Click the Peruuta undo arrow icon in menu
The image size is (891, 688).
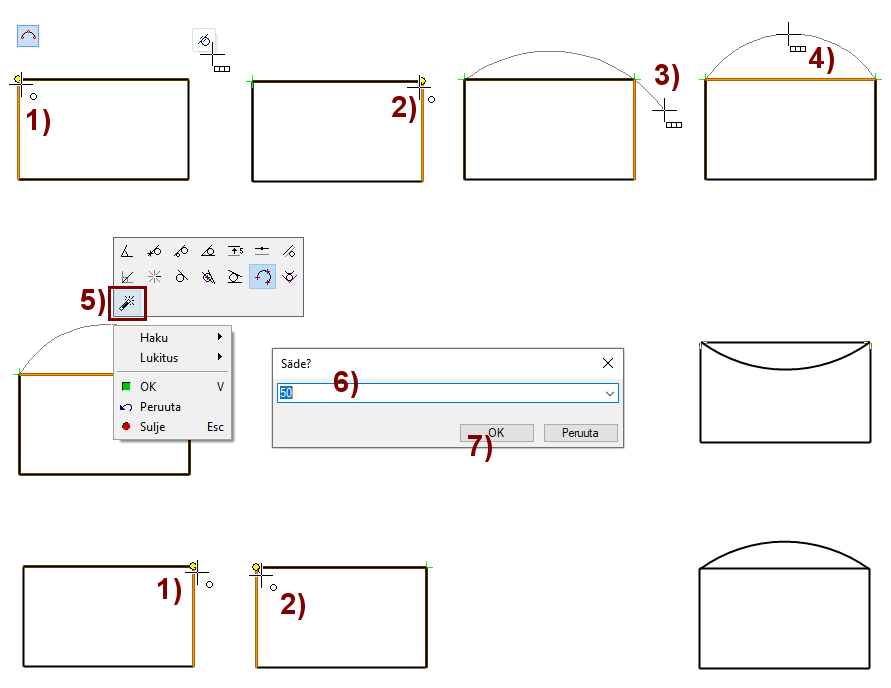point(126,407)
